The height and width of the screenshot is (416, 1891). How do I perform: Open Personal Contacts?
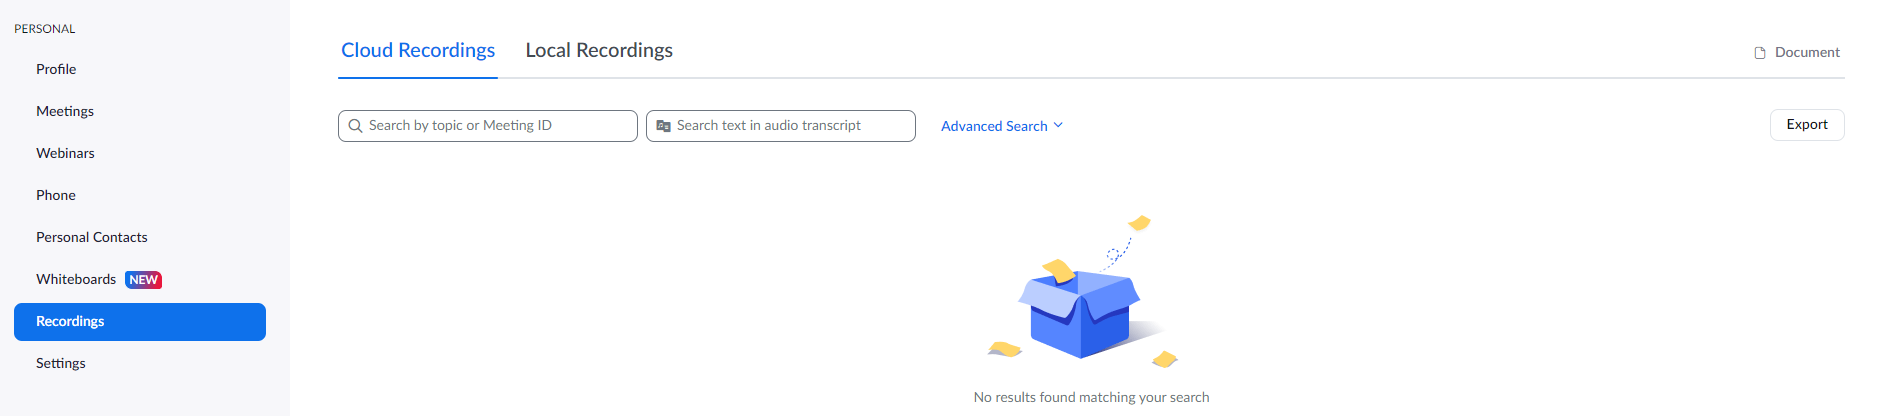click(92, 237)
